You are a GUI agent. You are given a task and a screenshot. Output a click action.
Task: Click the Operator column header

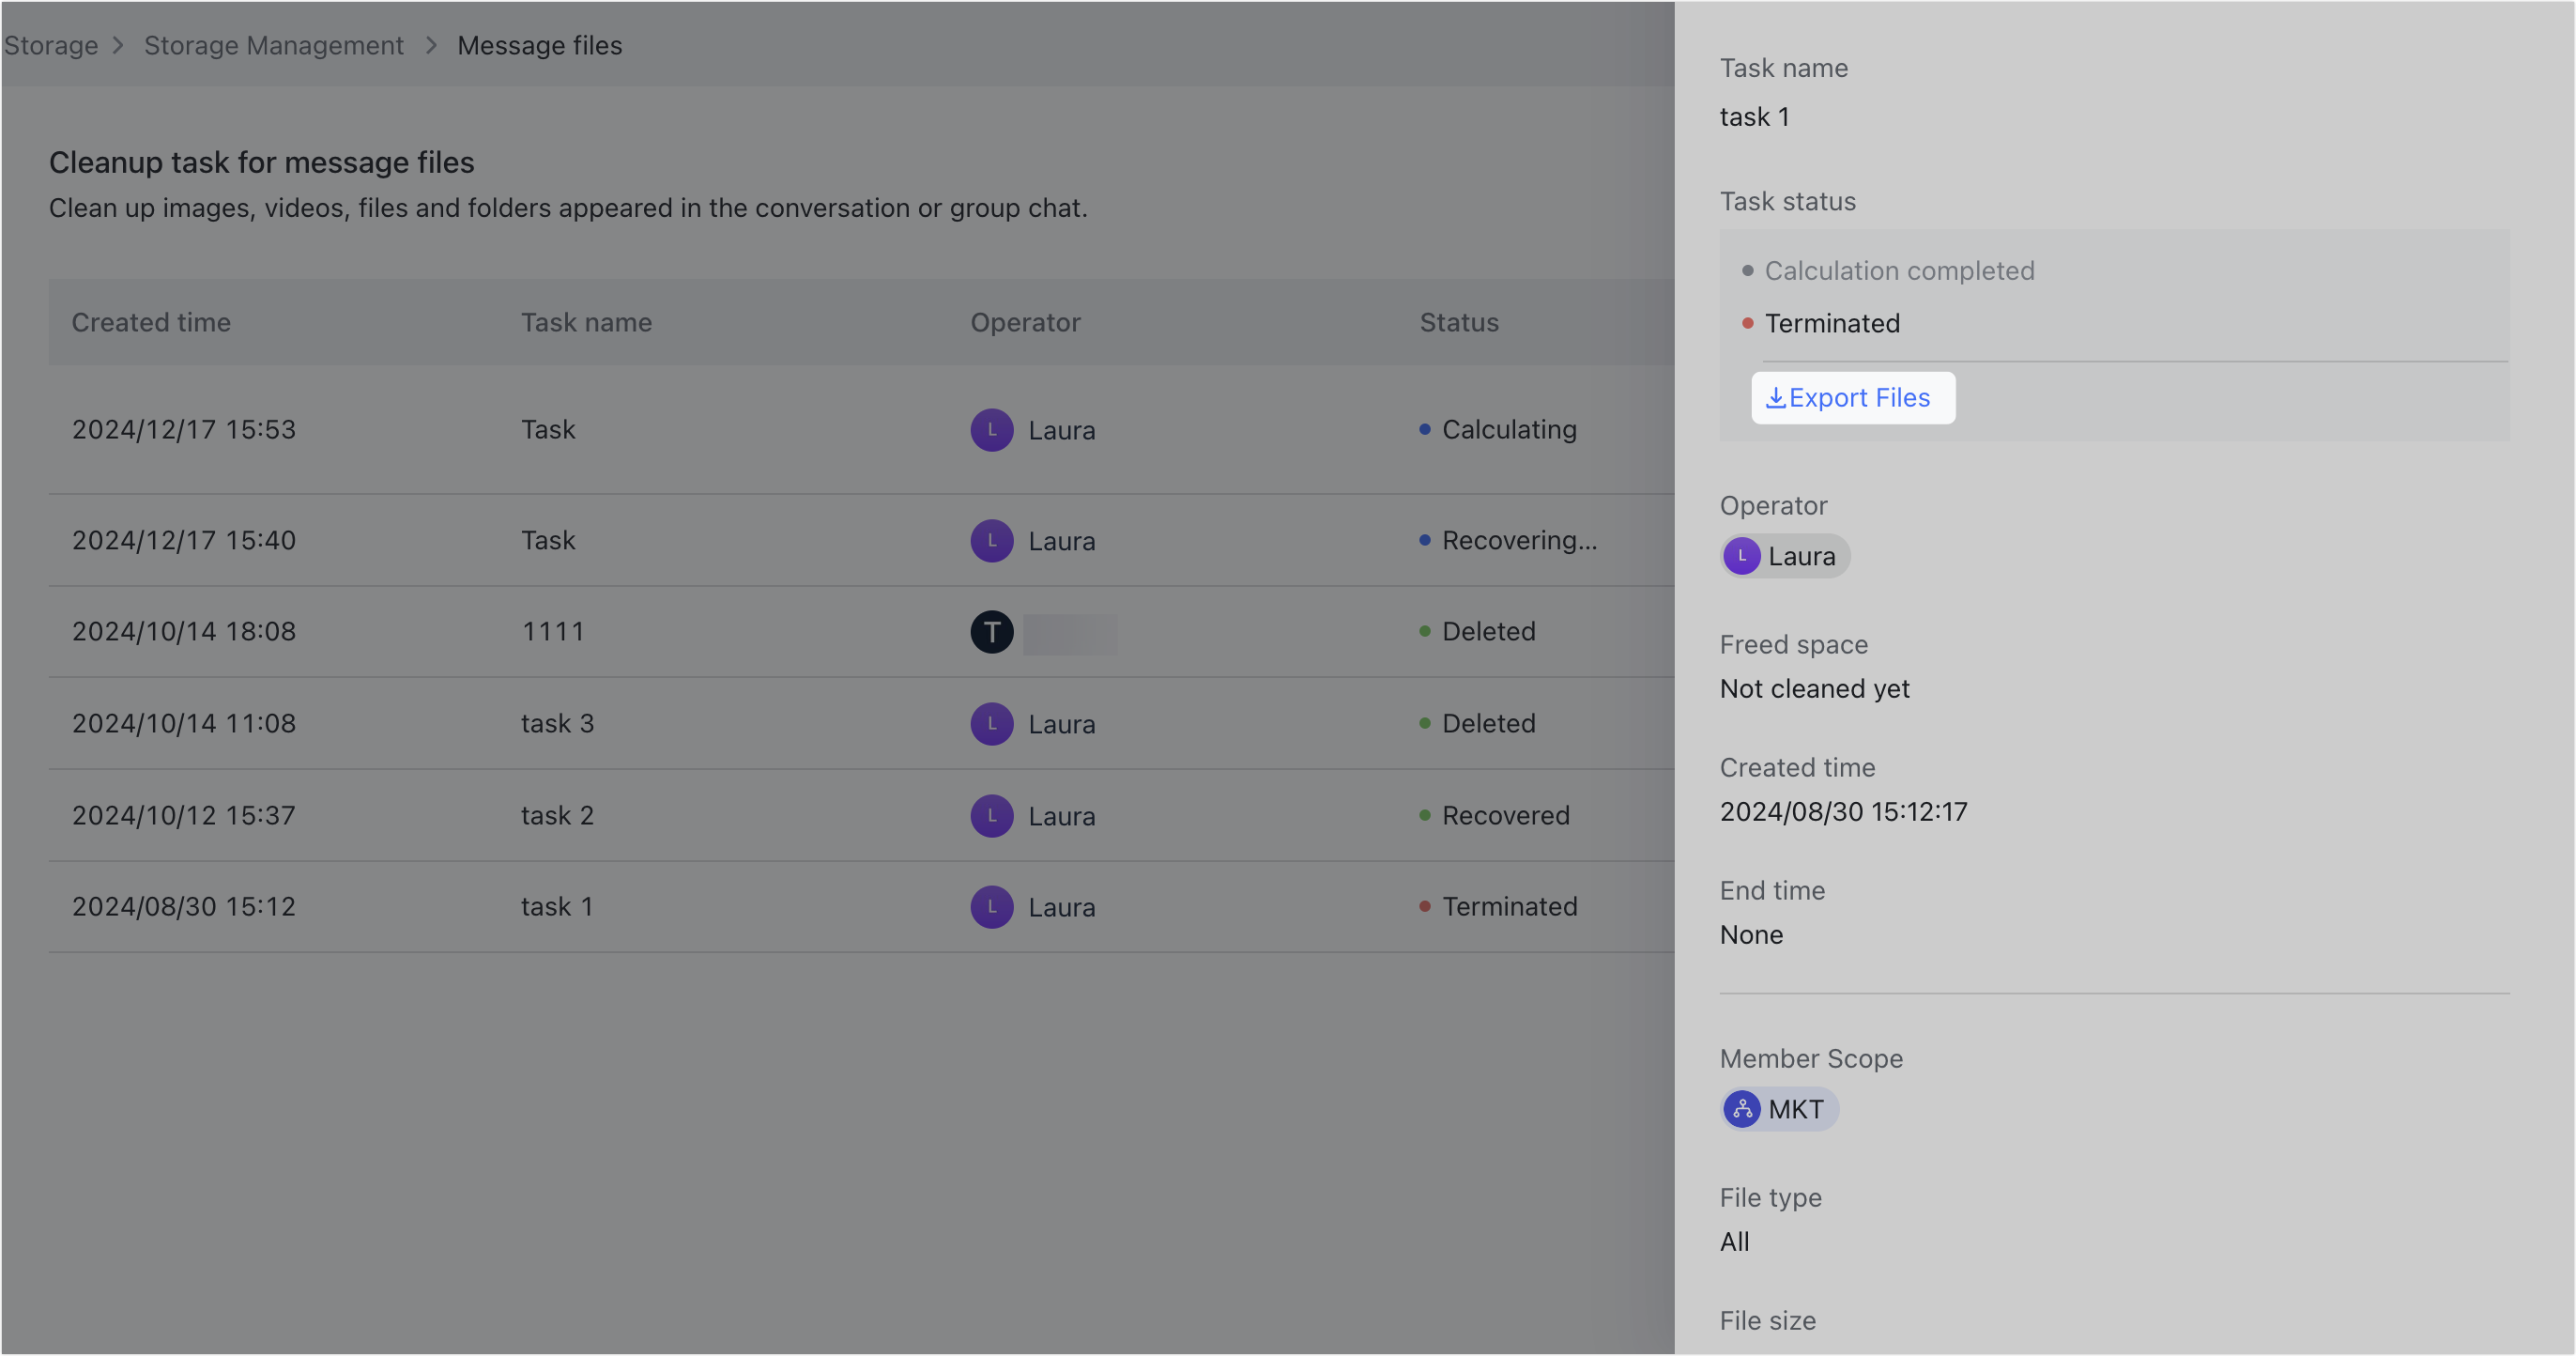click(1025, 322)
